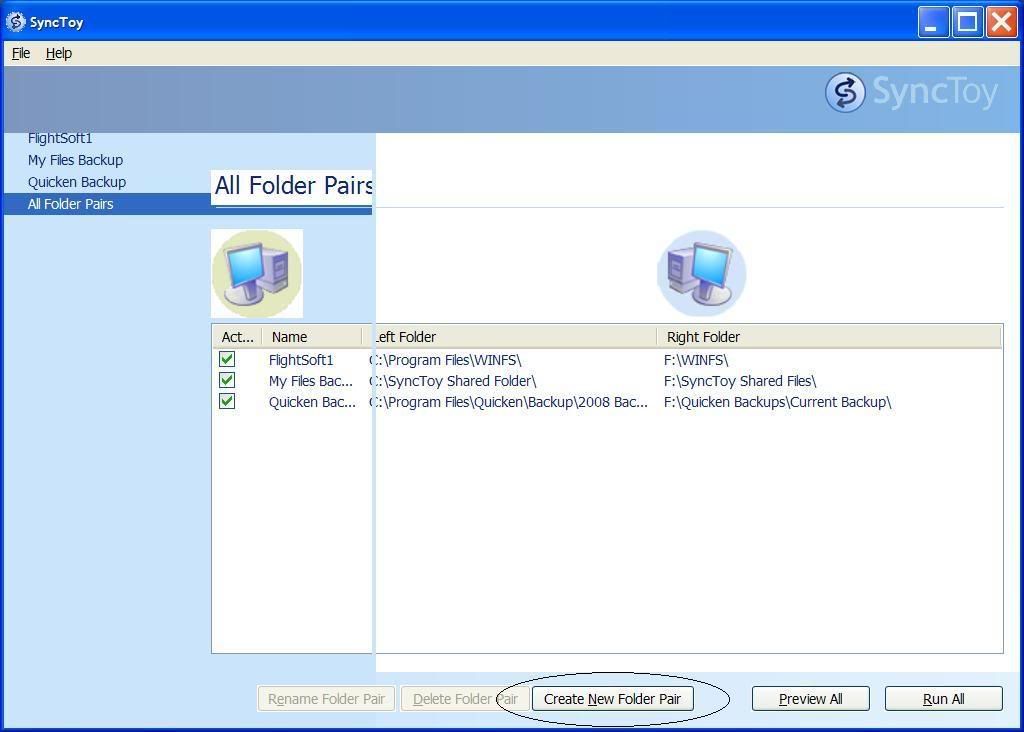Screen dimensions: 1024x732
Task: Click the Run All button
Action: pos(944,699)
